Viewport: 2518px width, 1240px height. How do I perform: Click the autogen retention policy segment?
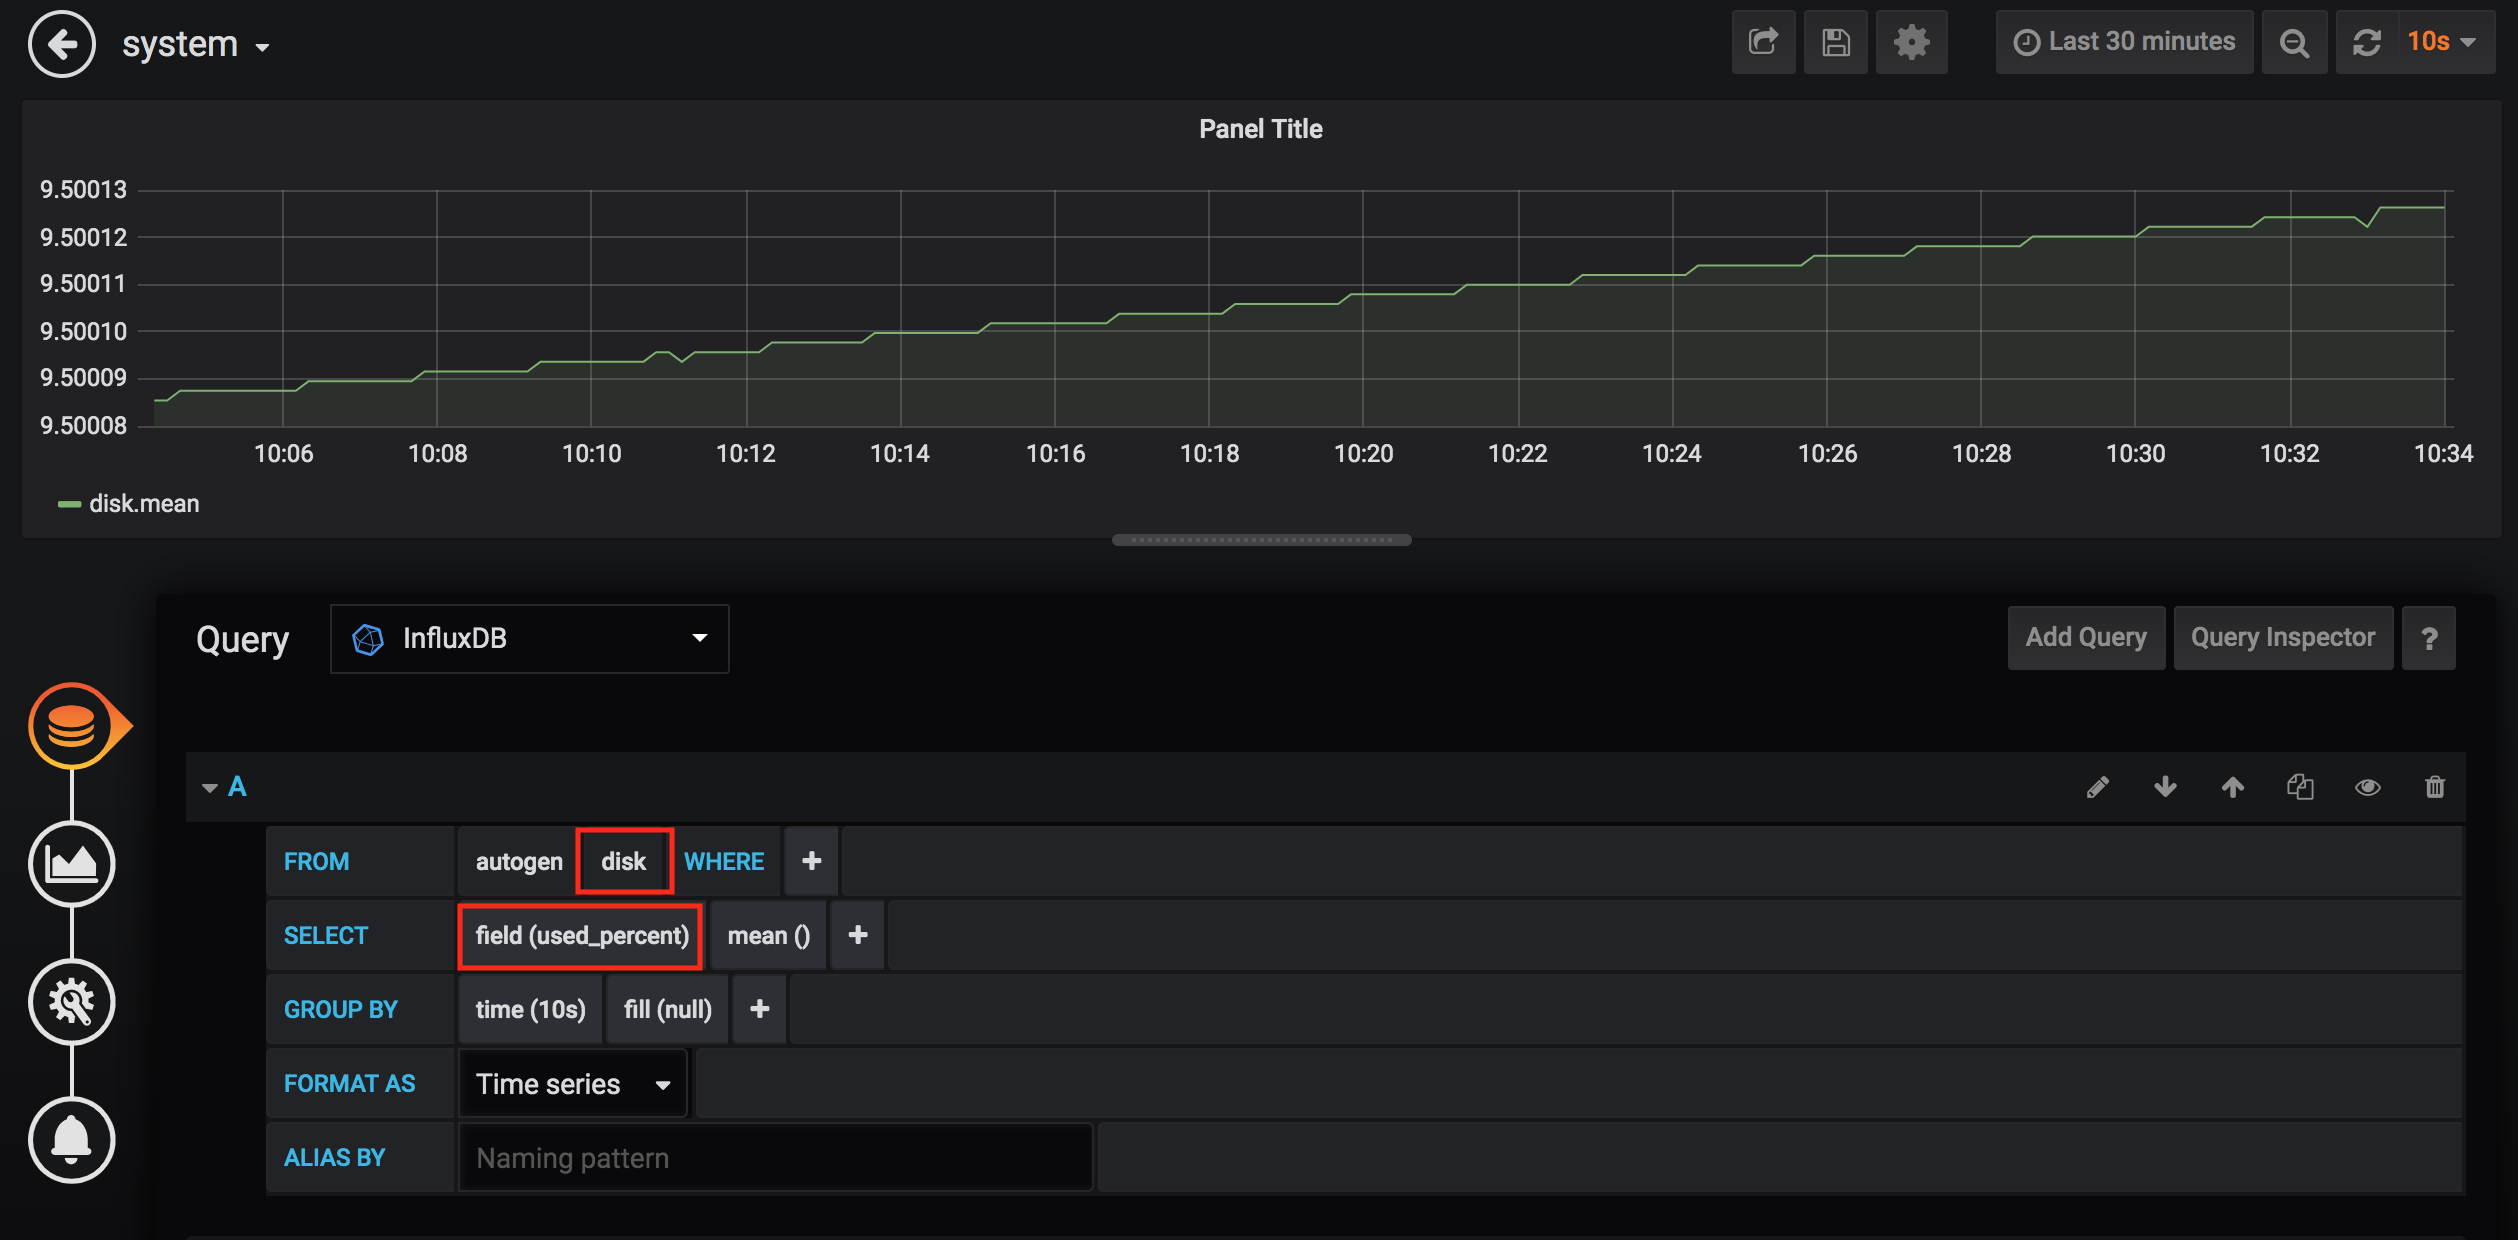pos(519,862)
